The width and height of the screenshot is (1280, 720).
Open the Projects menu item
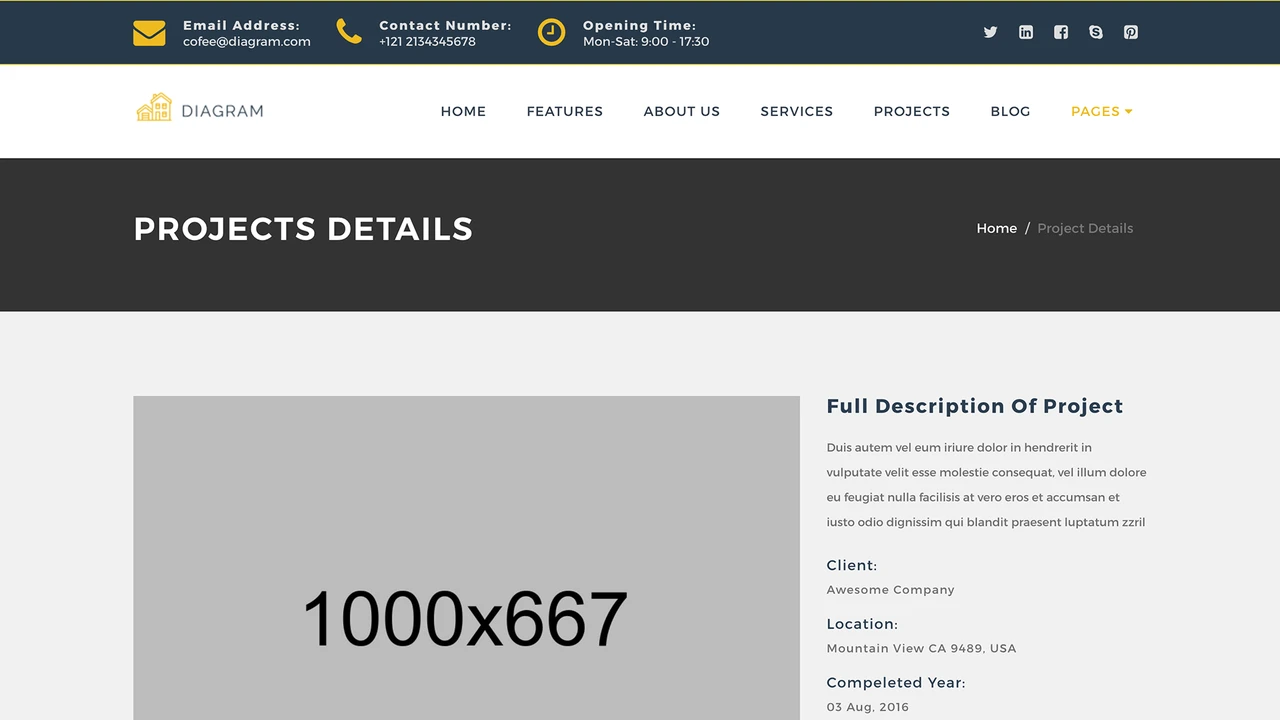click(912, 111)
